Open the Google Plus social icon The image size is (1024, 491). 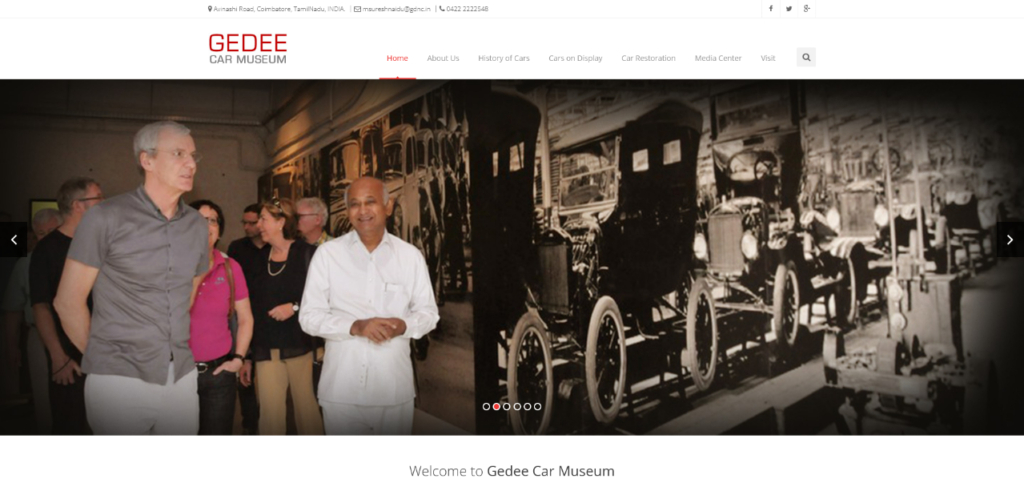click(807, 8)
